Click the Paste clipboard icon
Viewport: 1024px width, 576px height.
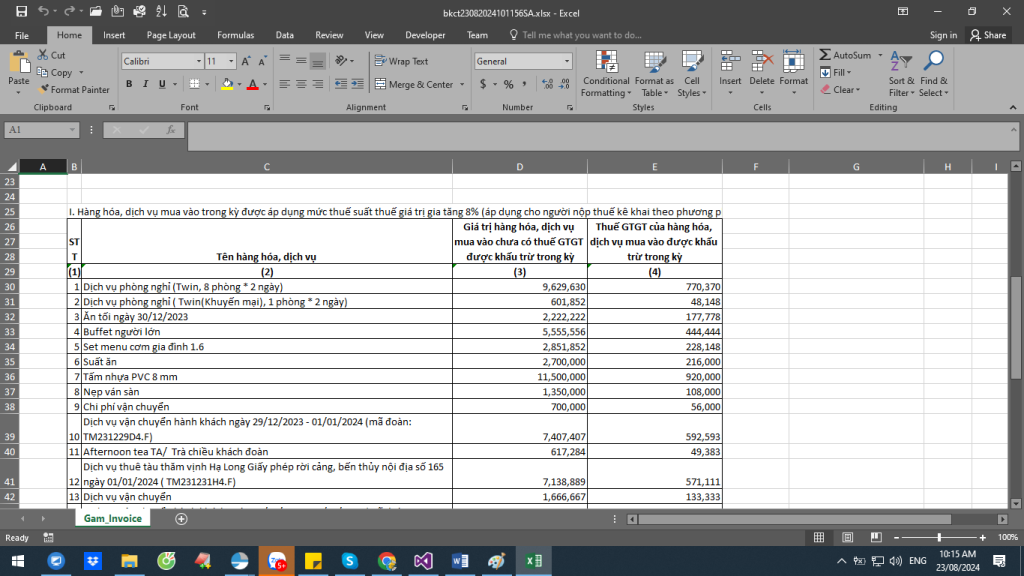[19, 63]
